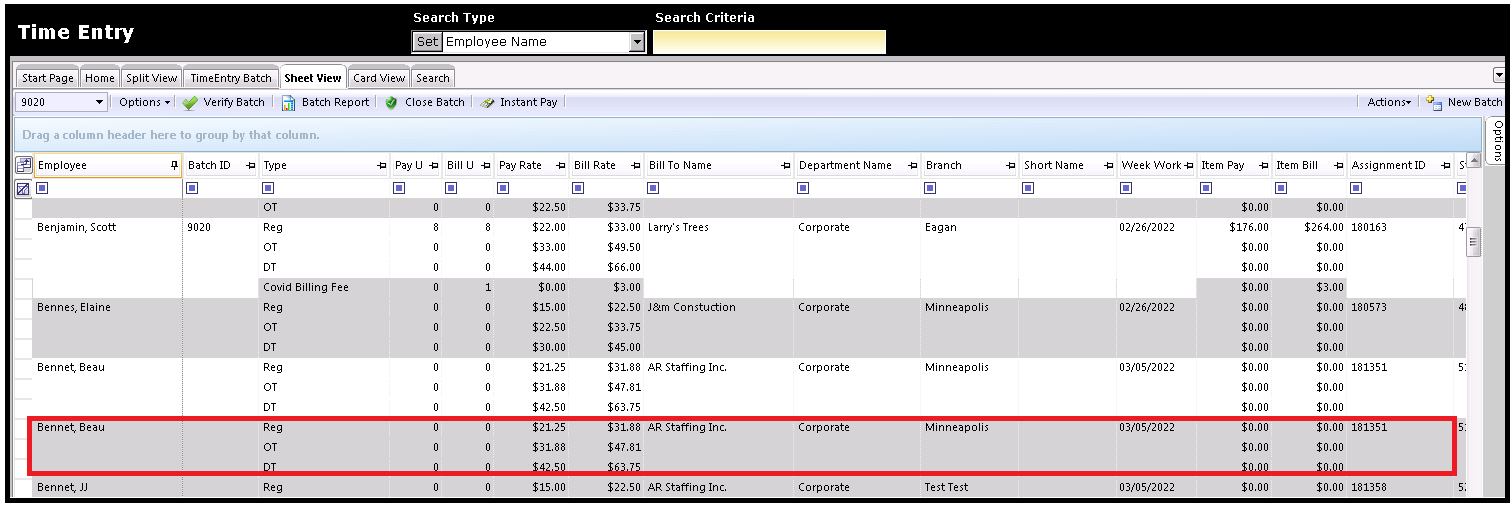The image size is (1511, 507).
Task: Open the filter operator under Employee column
Action: coord(42,188)
